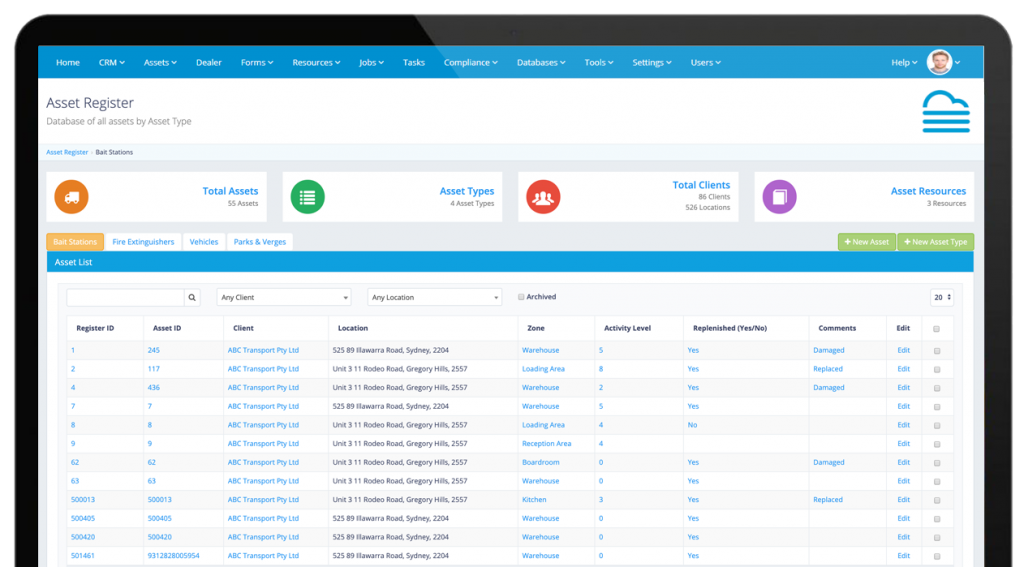1024x567 pixels.
Task: Open the Compliance menu in navbar
Action: [471, 62]
